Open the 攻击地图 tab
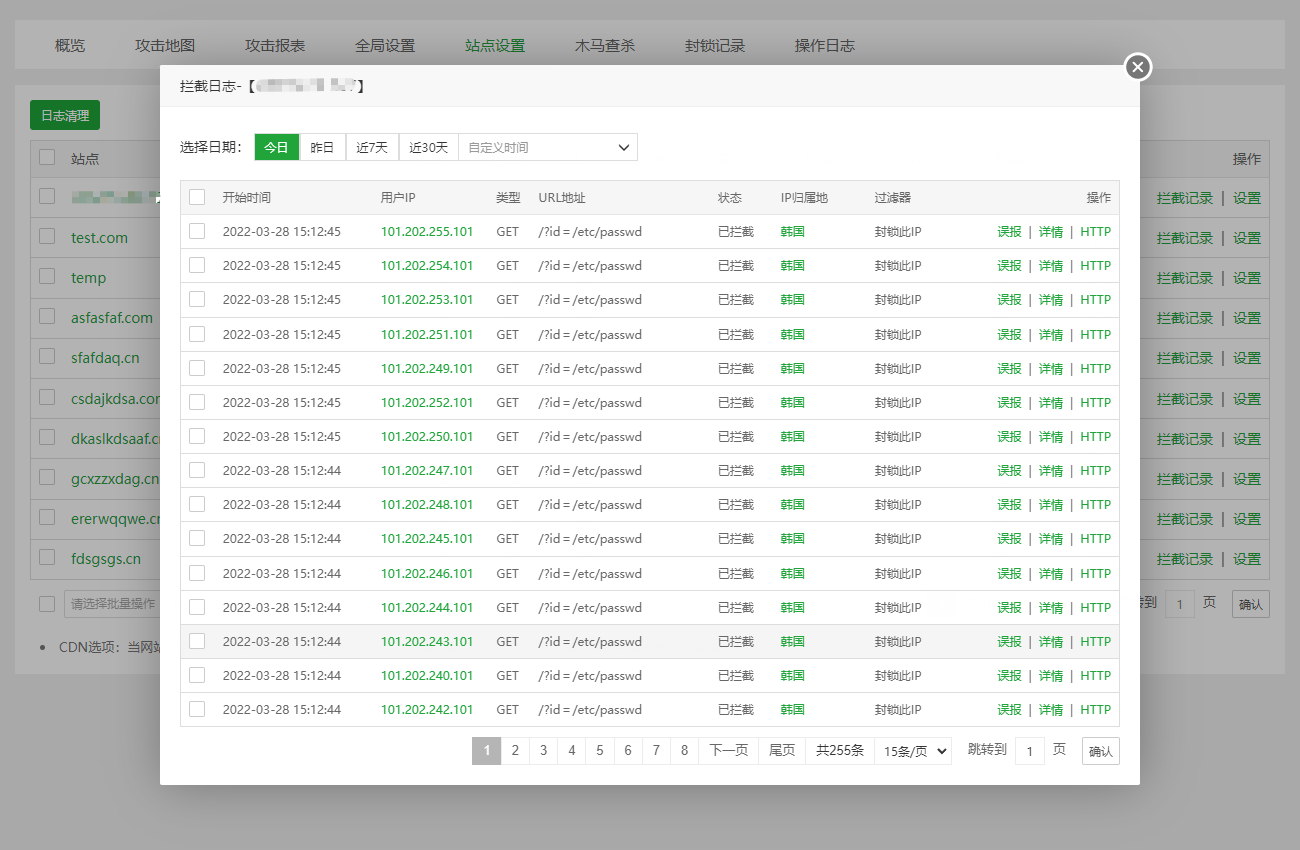This screenshot has height=850, width=1300. tap(165, 45)
